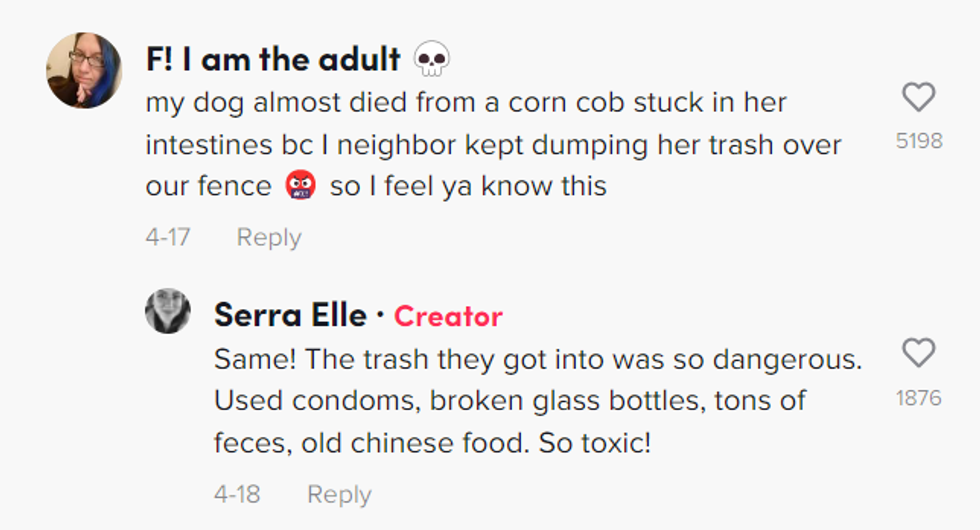This screenshot has width=980, height=530.
Task: Click the skull emoji beside the username
Action: coord(431,60)
